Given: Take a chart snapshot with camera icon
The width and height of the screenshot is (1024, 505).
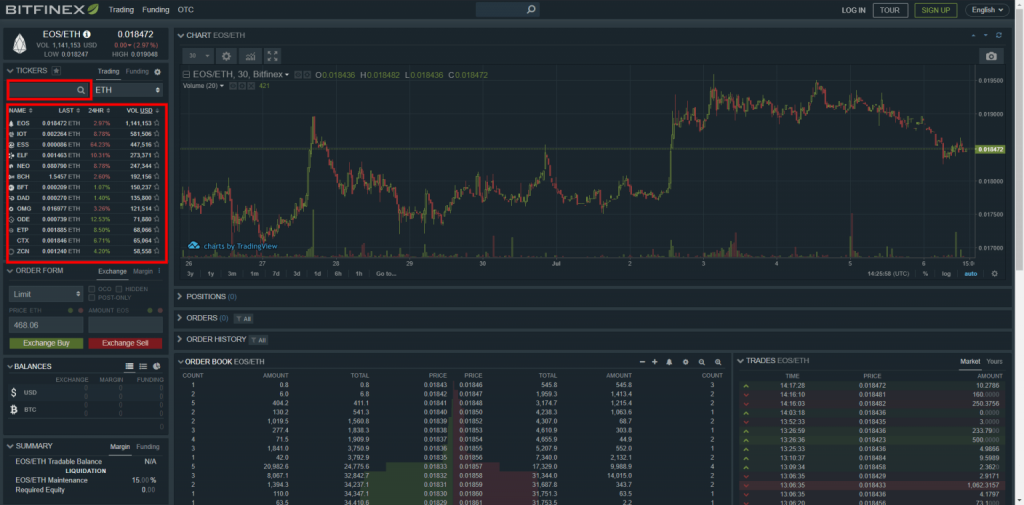Looking at the screenshot, I should (991, 56).
